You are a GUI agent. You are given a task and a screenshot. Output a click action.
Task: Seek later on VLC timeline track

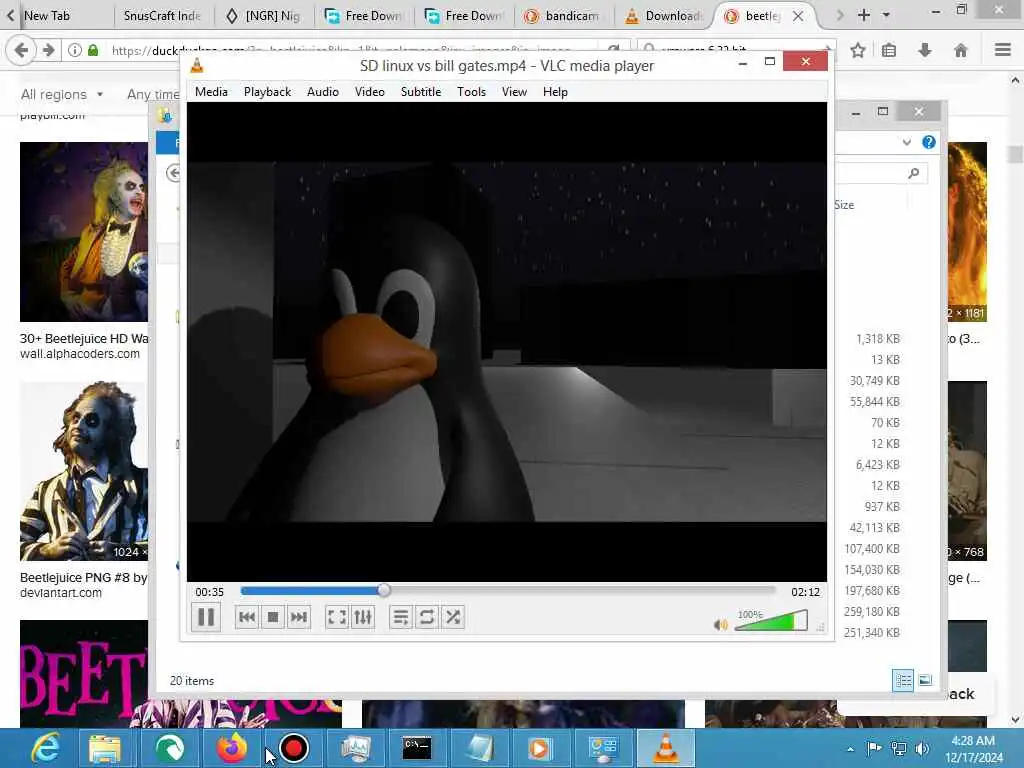581,590
